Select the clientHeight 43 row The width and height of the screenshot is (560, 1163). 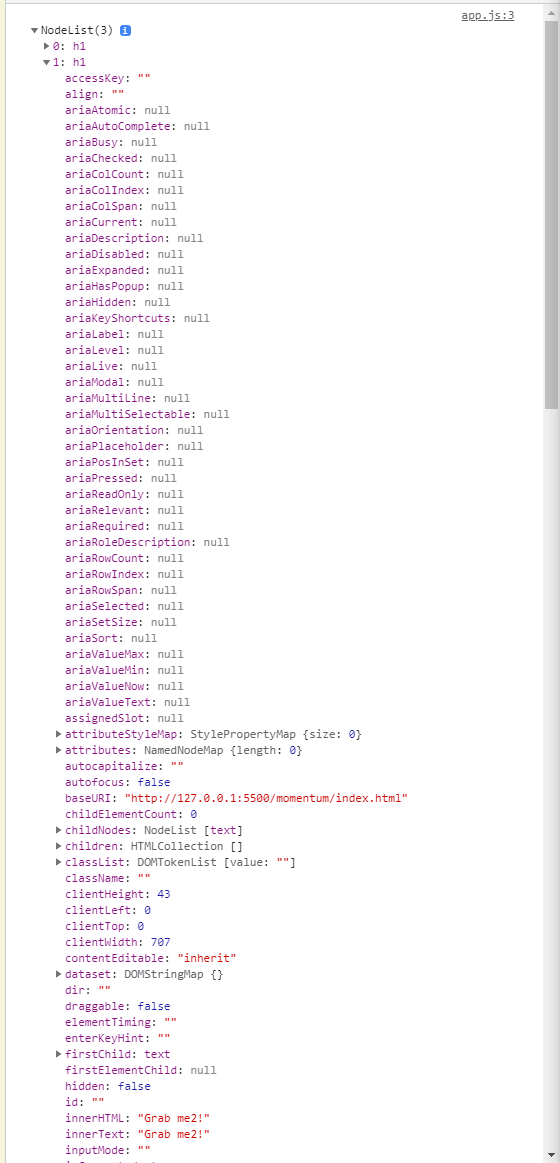(x=118, y=894)
